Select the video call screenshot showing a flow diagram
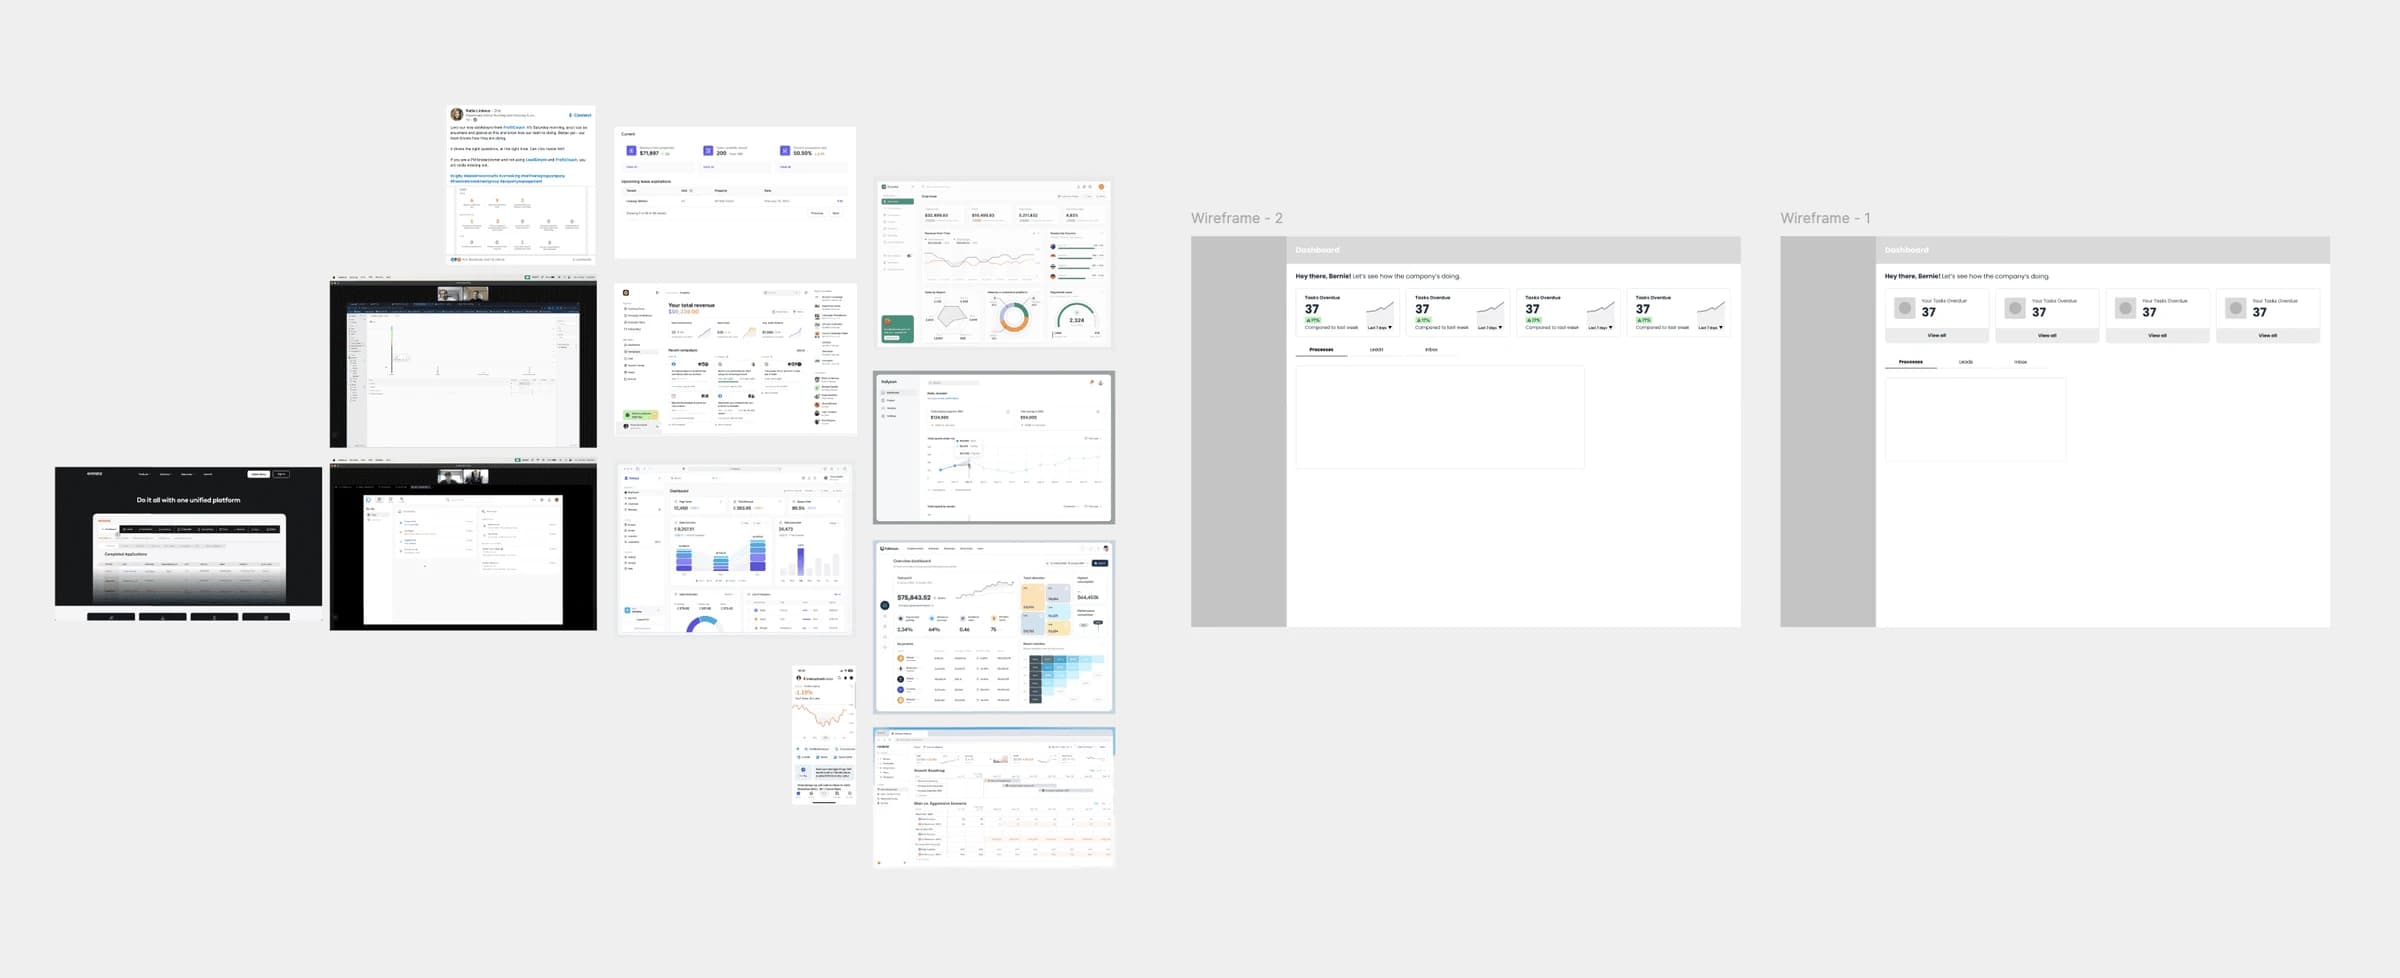This screenshot has height=978, width=2400. click(x=463, y=362)
